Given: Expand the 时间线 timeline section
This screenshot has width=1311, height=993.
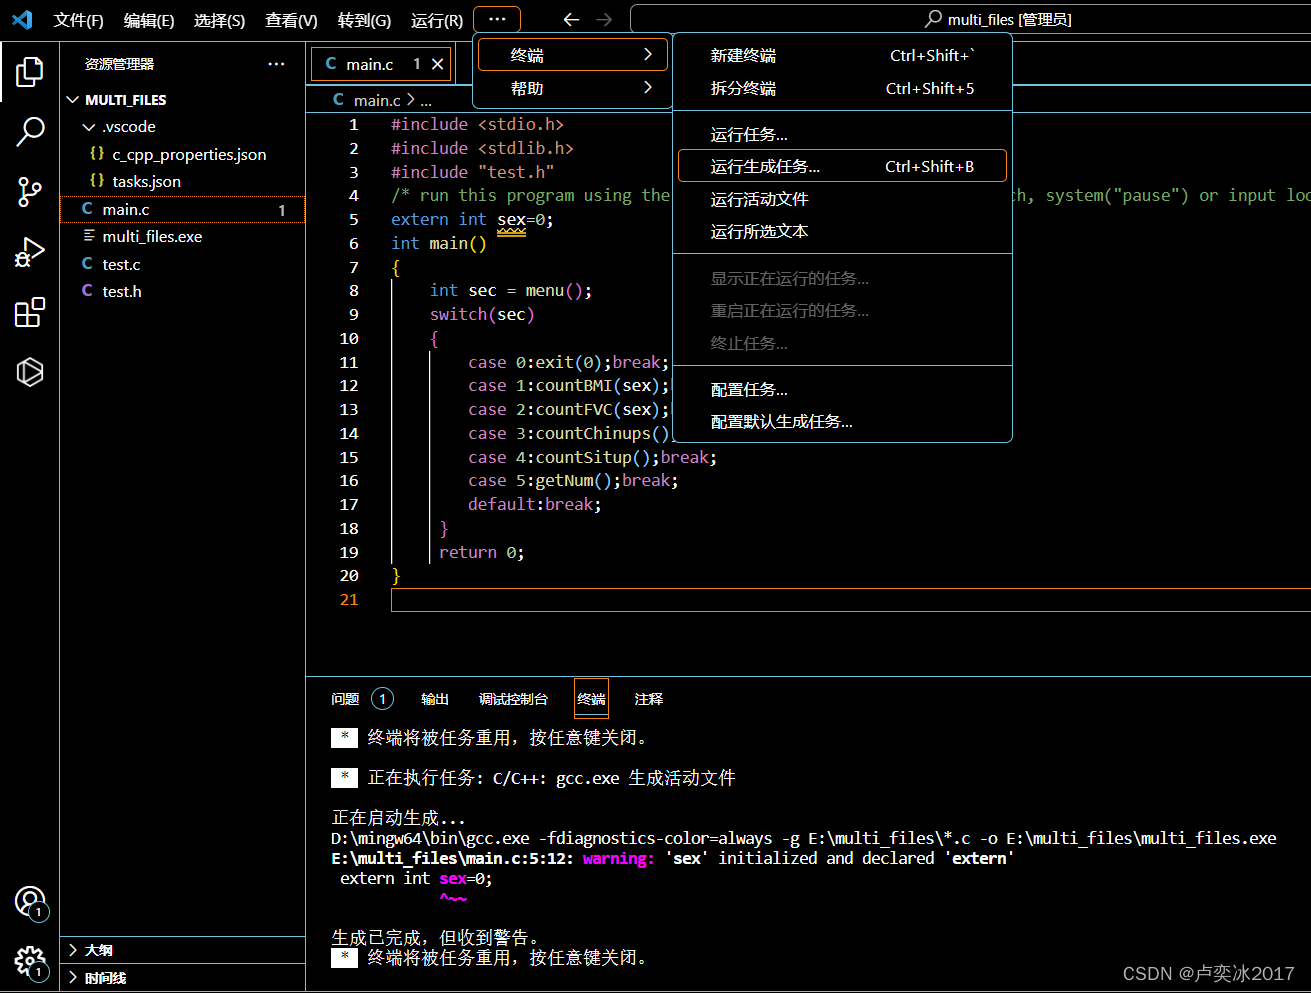Looking at the screenshot, I should coord(73,978).
